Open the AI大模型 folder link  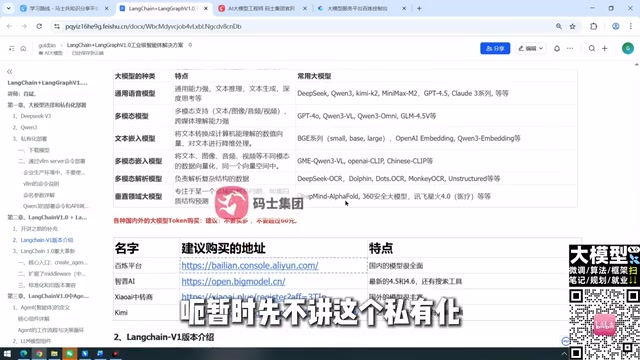[51, 53]
